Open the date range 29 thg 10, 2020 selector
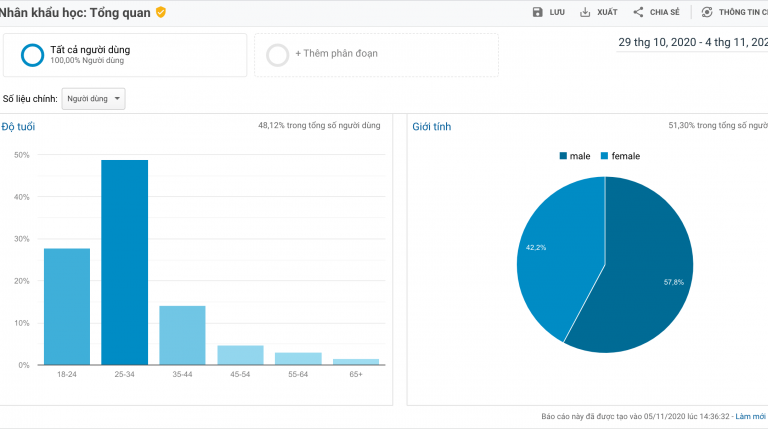 (x=692, y=43)
